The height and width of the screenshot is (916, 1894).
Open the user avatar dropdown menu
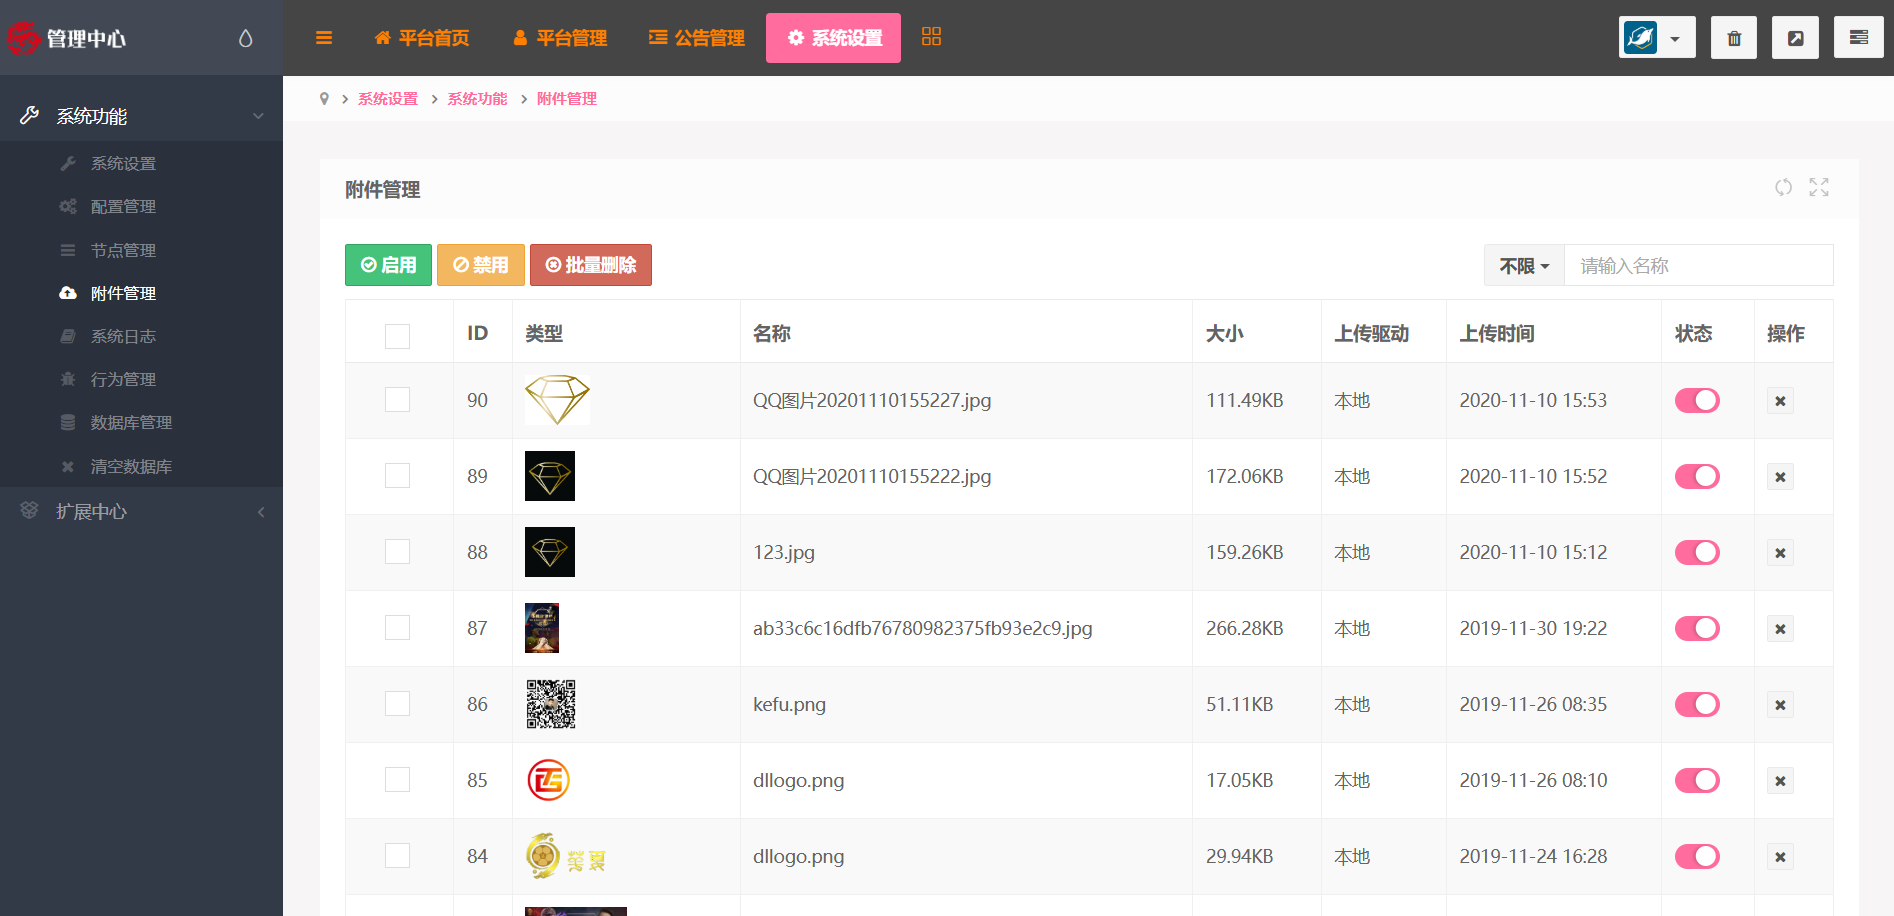point(1657,38)
